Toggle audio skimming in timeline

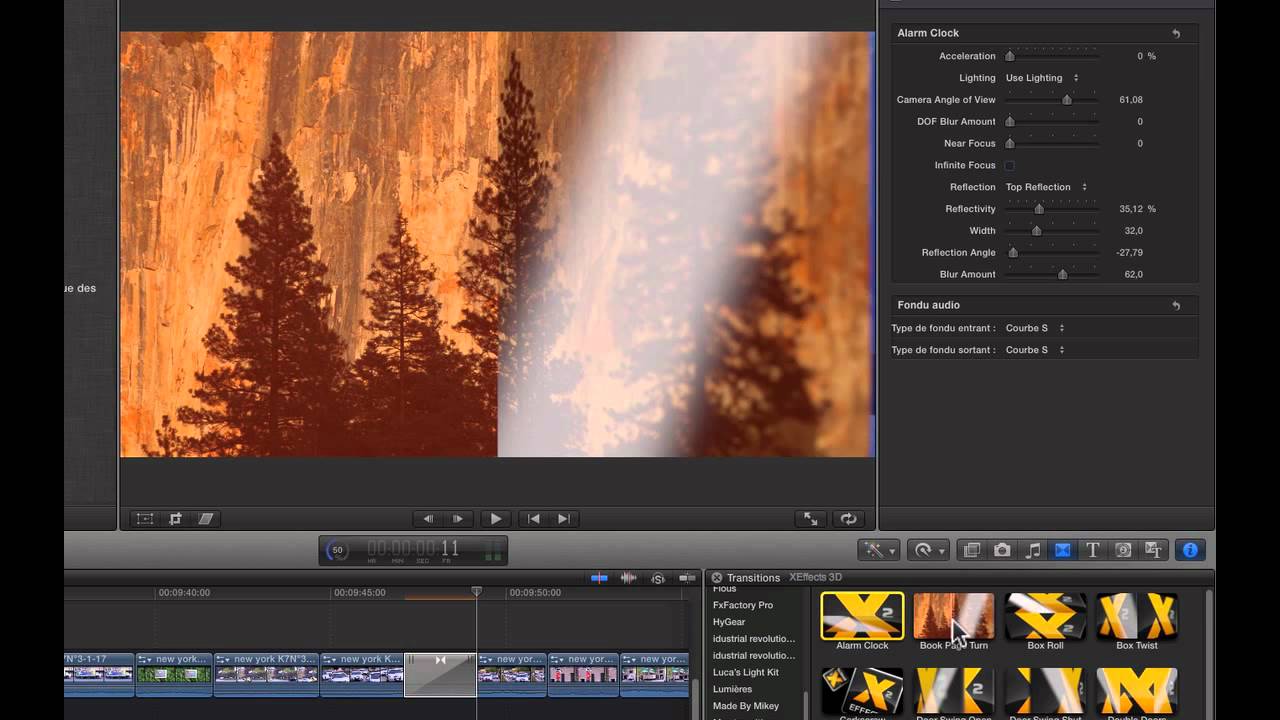coord(629,578)
